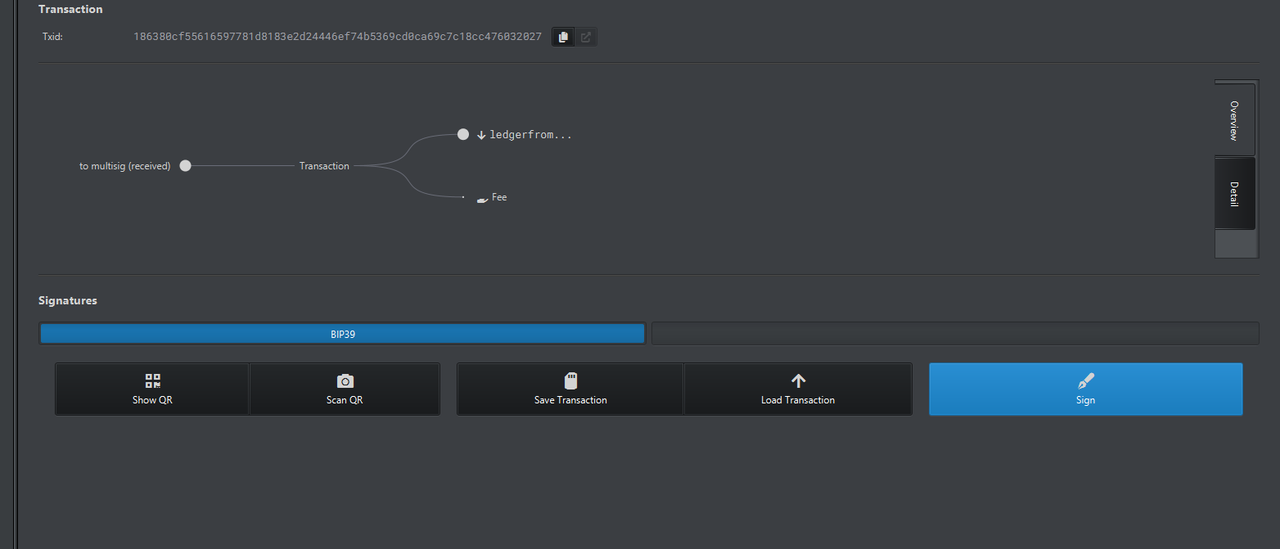Select the Txid hash text

[338, 37]
